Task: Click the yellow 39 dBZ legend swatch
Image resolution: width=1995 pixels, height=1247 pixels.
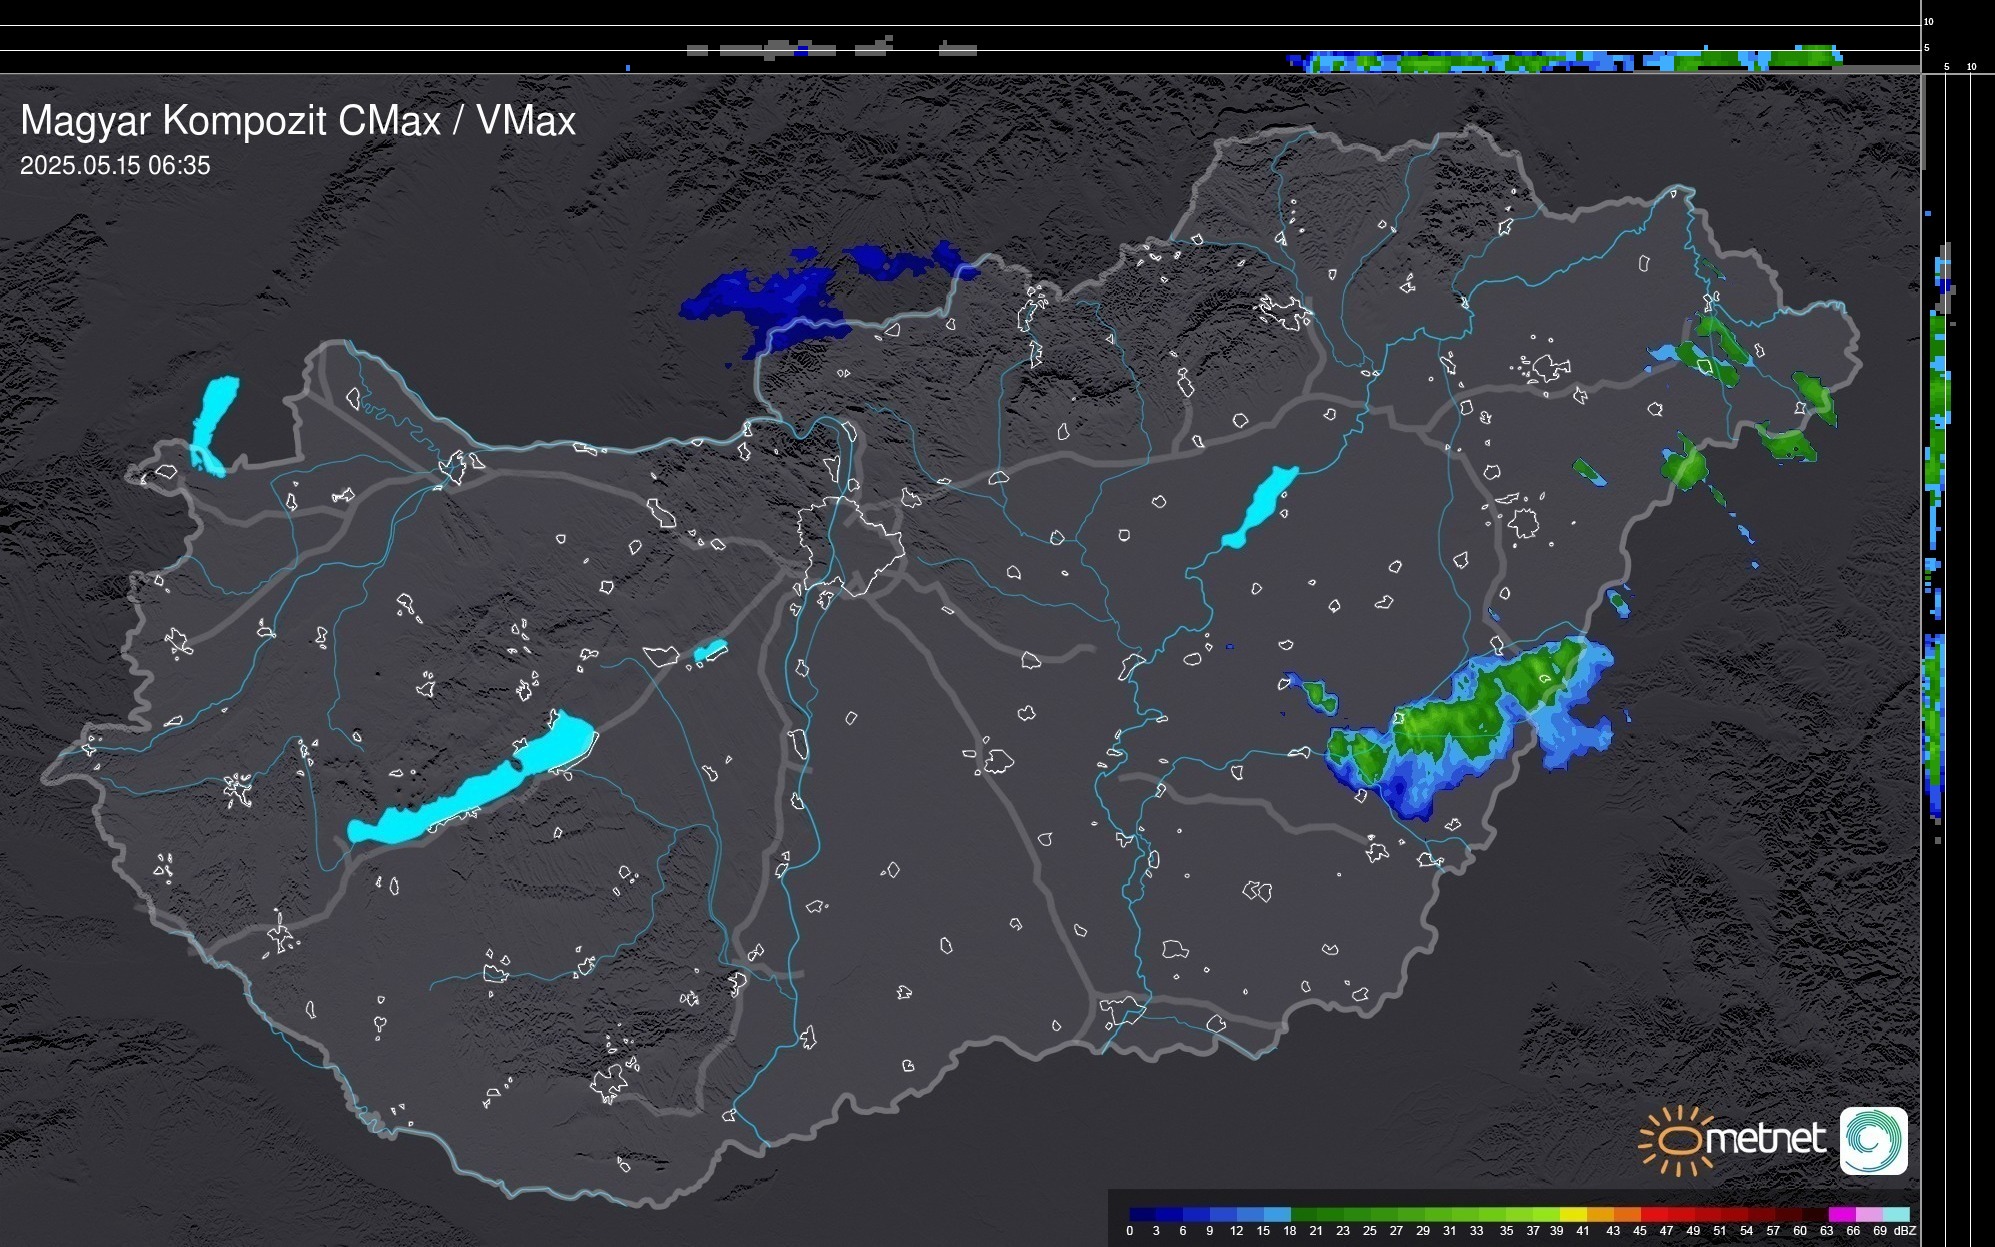Action: [x=1572, y=1214]
